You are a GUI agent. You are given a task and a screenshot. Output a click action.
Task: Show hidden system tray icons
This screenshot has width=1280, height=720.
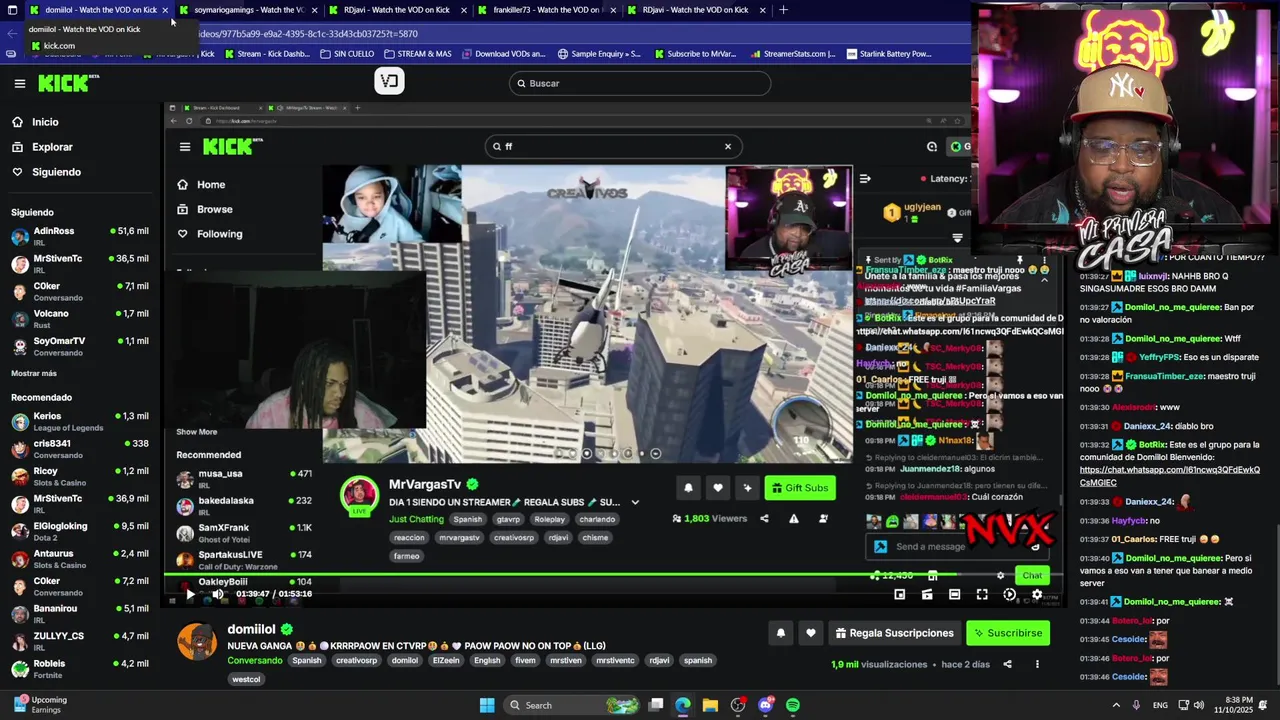click(1115, 705)
